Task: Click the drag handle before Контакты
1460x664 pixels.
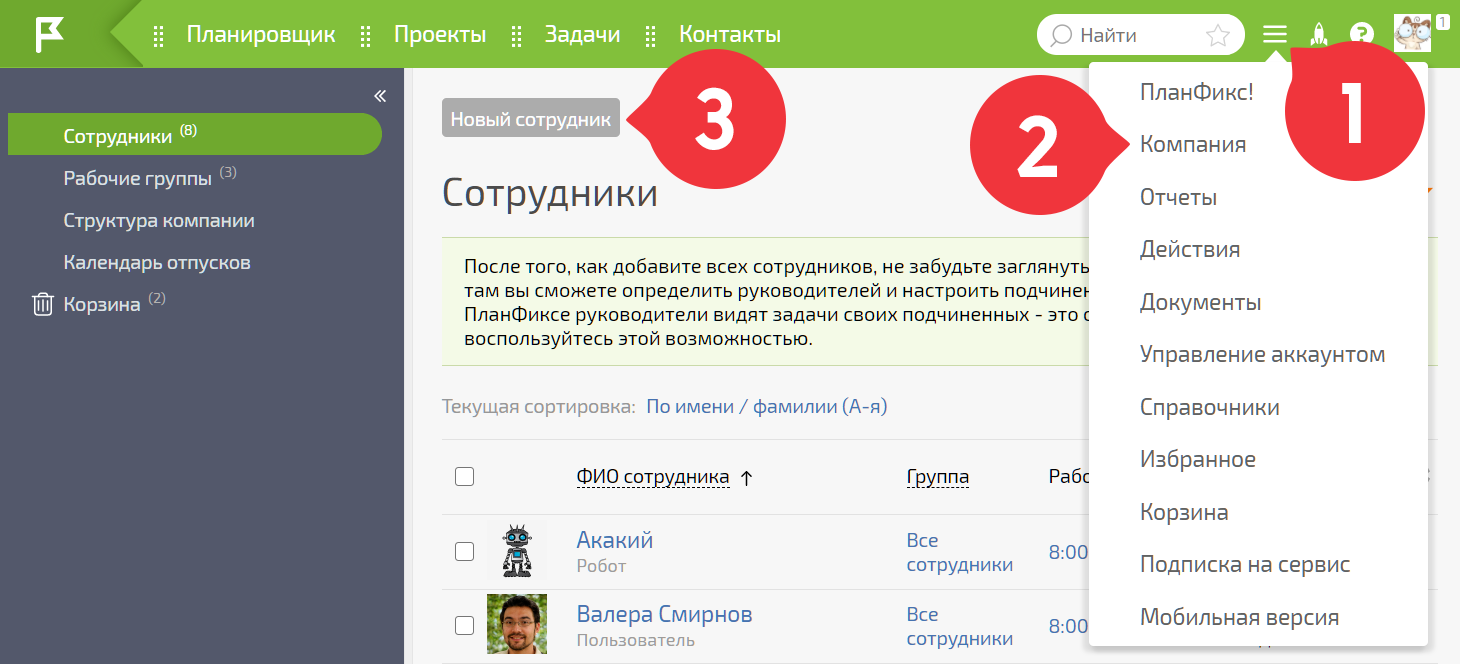Action: (650, 36)
